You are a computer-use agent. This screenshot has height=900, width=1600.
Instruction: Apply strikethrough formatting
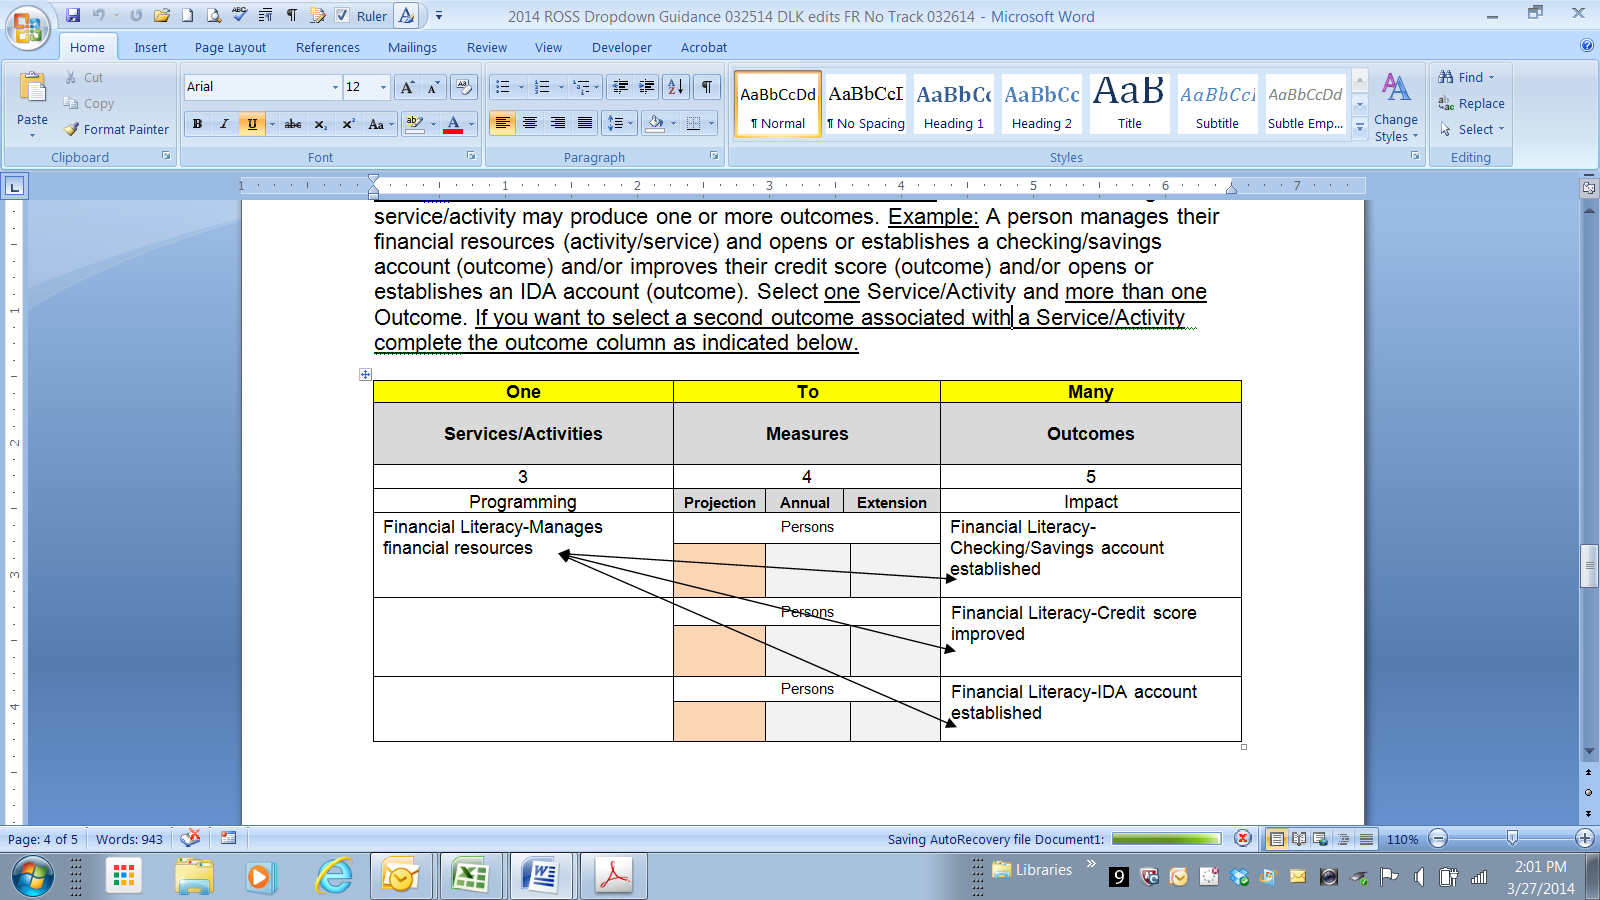pos(293,124)
